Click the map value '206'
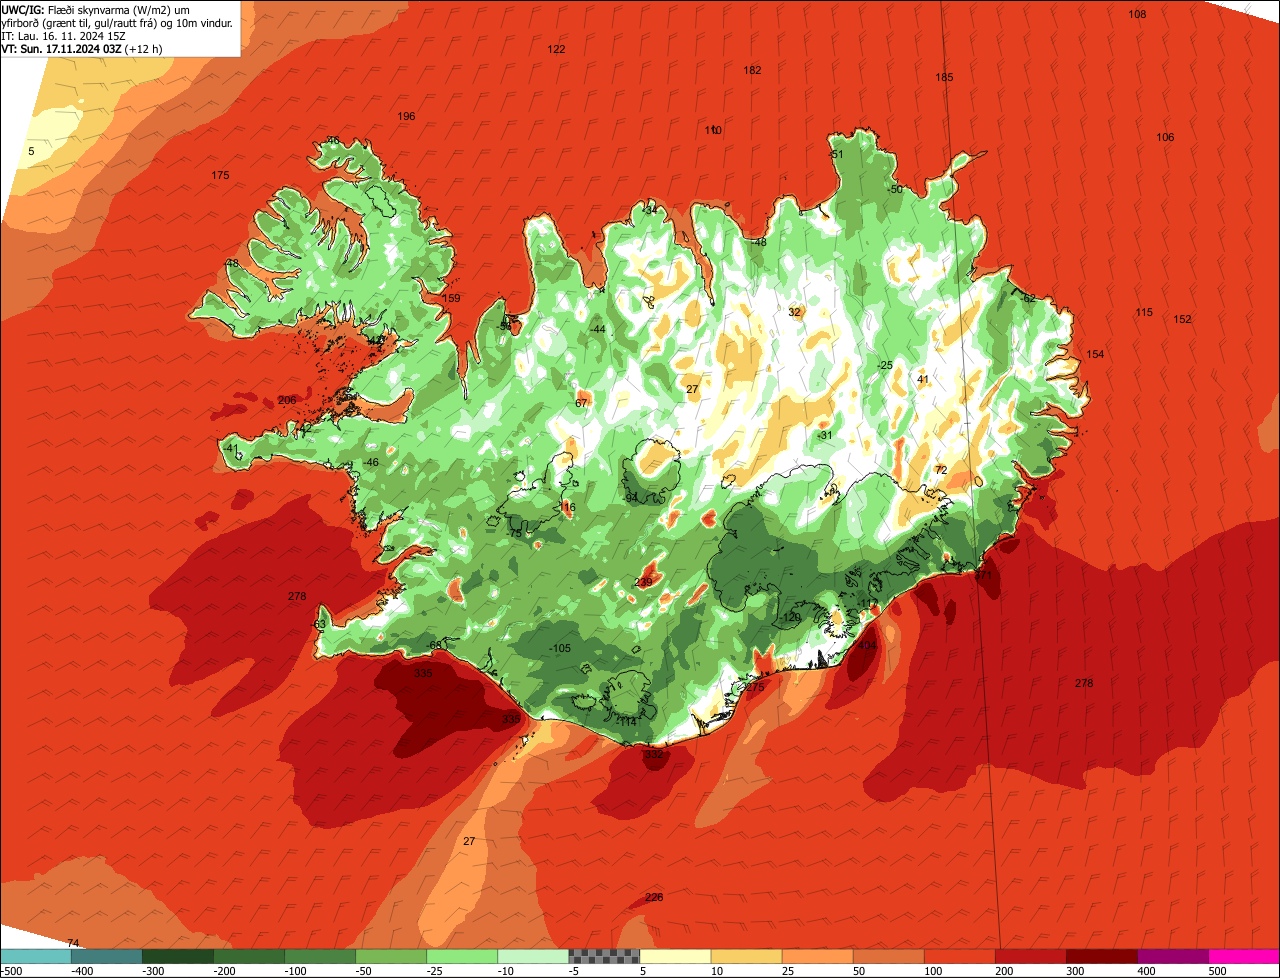The width and height of the screenshot is (1280, 978). pyautogui.click(x=287, y=400)
